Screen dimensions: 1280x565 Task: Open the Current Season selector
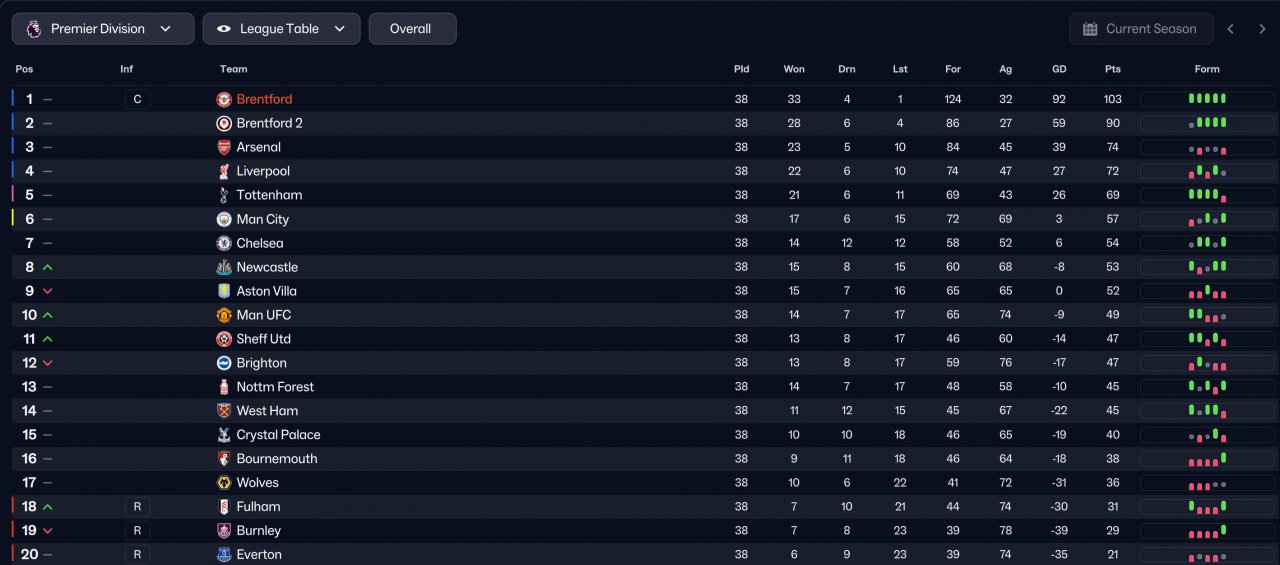(1141, 29)
